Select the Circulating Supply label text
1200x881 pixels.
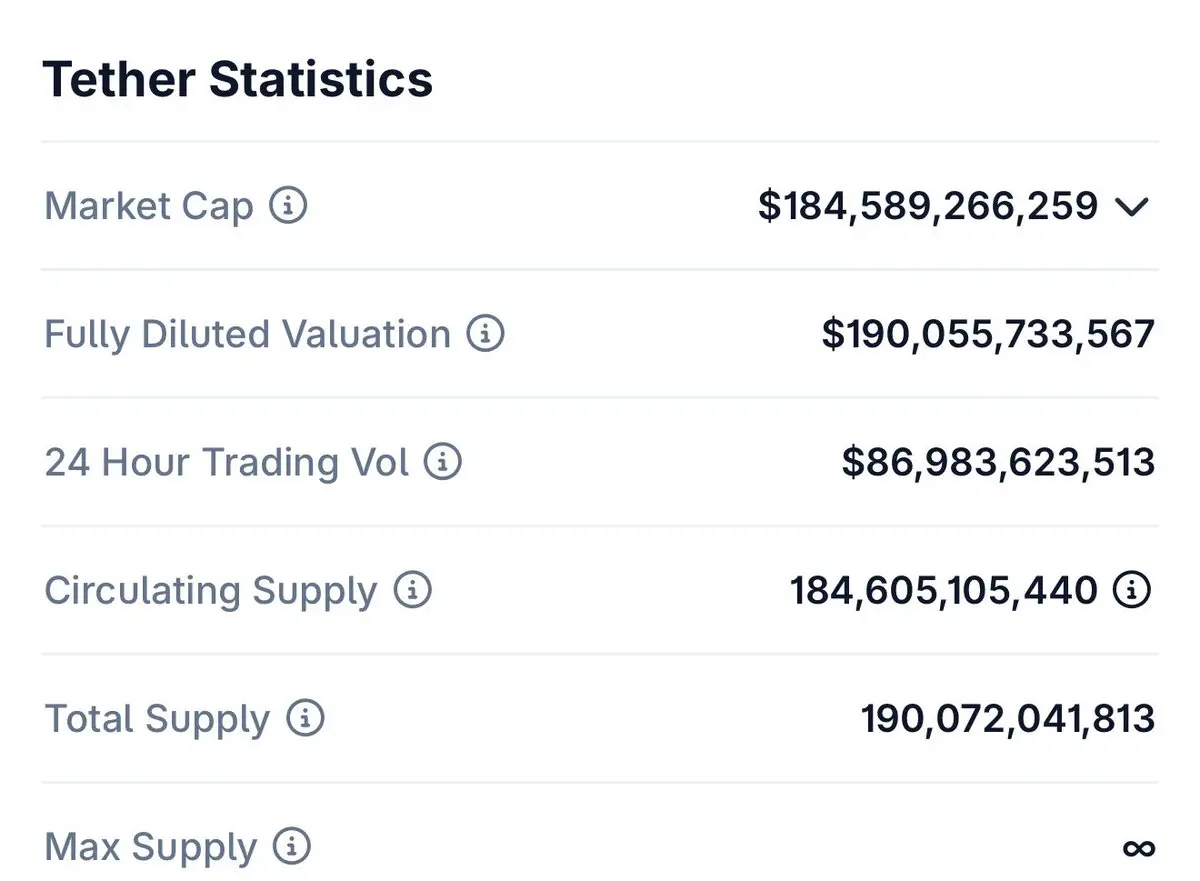pos(211,590)
